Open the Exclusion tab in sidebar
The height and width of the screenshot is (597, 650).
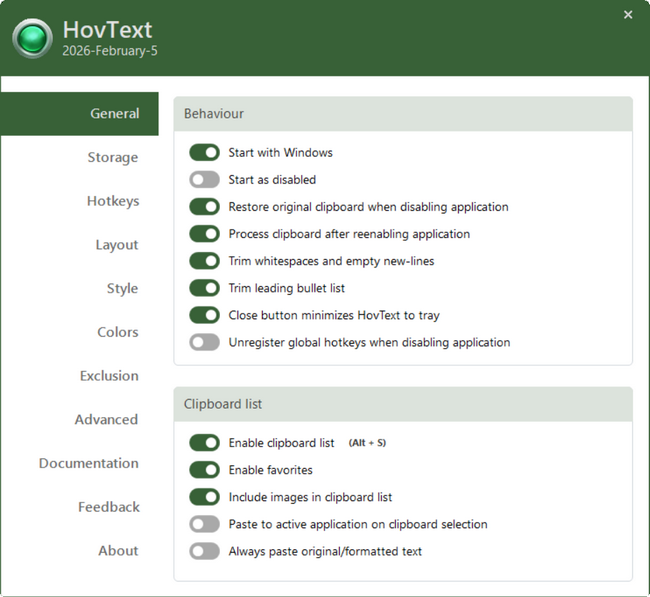pos(109,376)
